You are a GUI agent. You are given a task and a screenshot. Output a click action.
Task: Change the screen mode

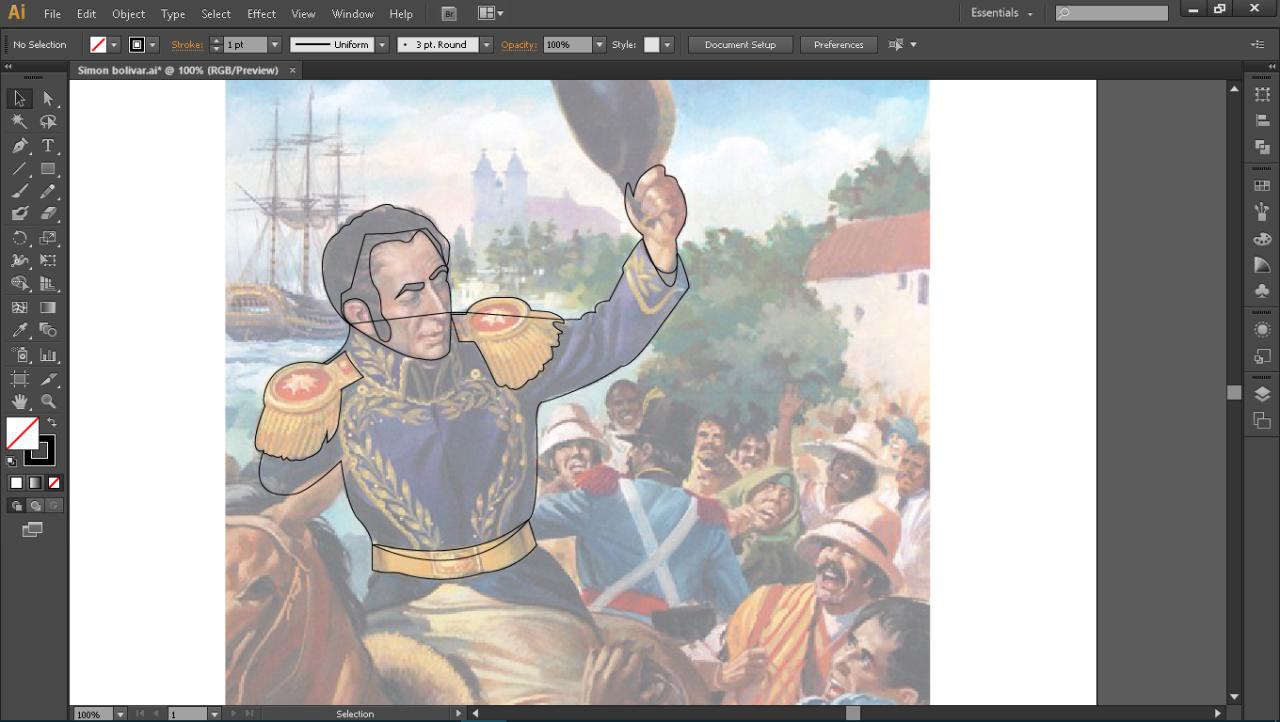pos(33,529)
